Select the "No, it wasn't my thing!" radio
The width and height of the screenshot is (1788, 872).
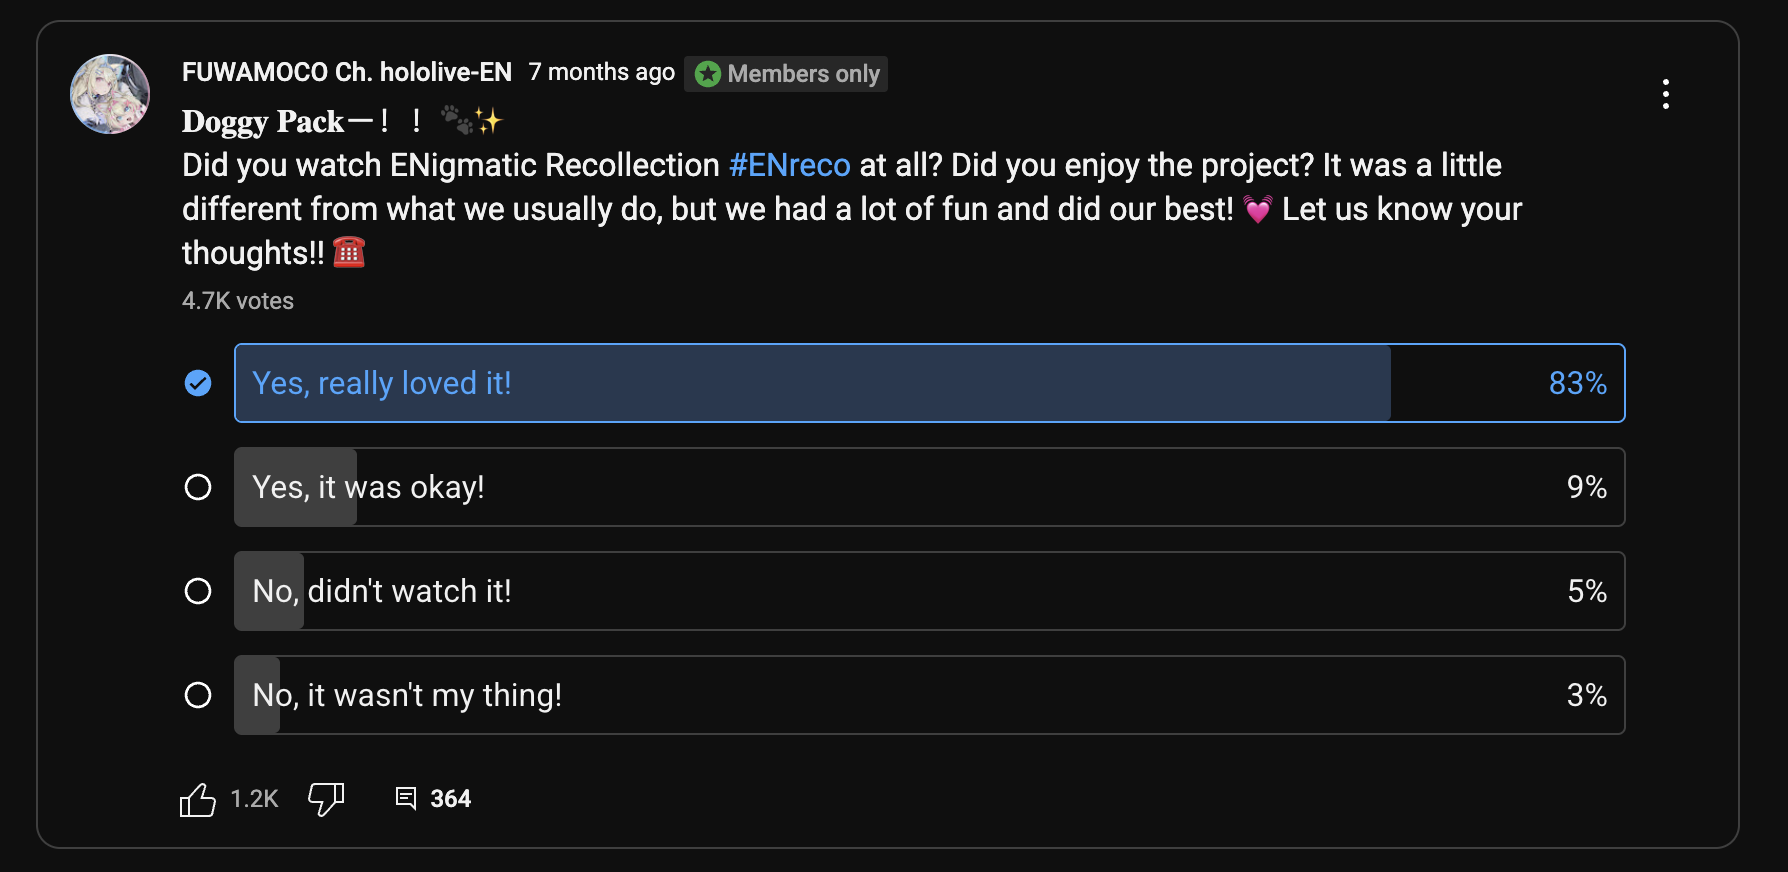pyautogui.click(x=198, y=695)
